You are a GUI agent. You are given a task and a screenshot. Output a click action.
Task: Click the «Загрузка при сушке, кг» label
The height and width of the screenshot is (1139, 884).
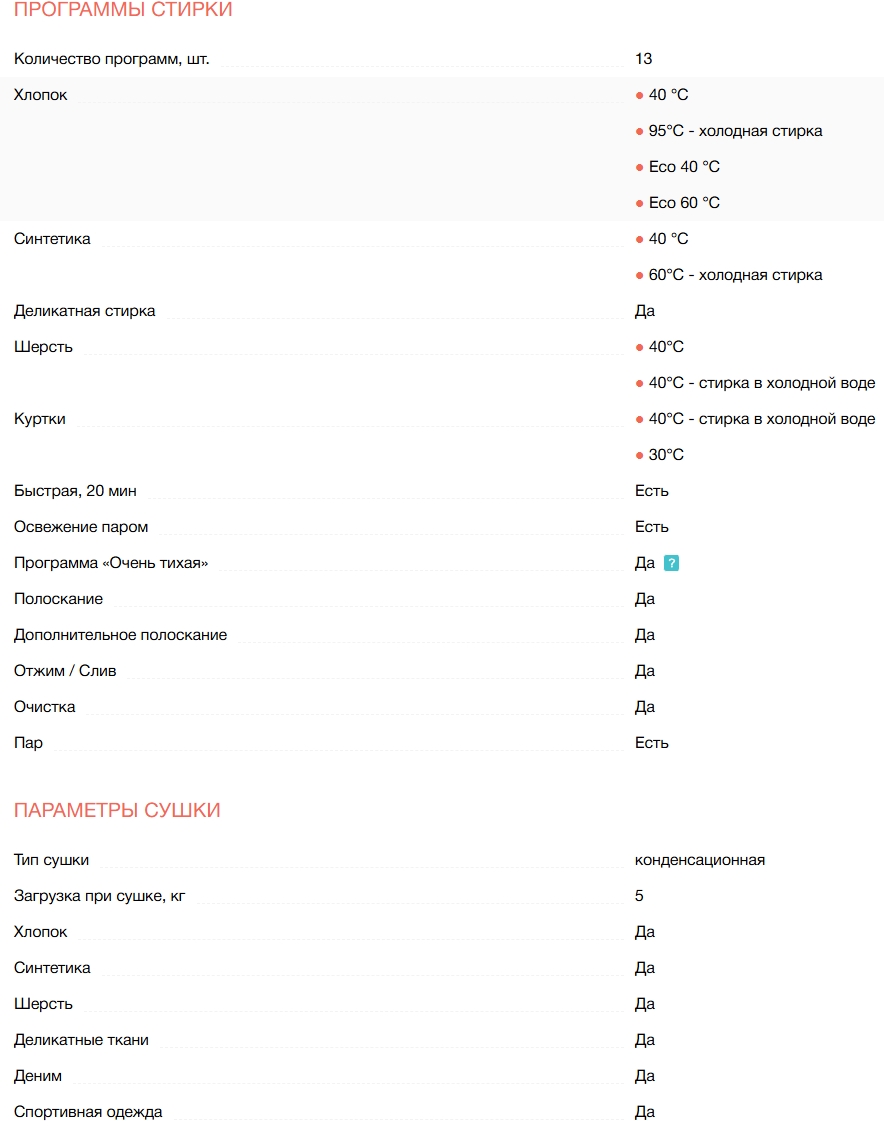coord(100,896)
